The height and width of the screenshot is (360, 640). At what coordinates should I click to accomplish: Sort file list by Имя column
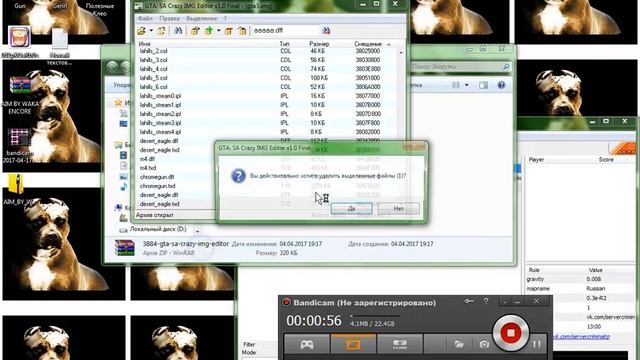click(144, 44)
